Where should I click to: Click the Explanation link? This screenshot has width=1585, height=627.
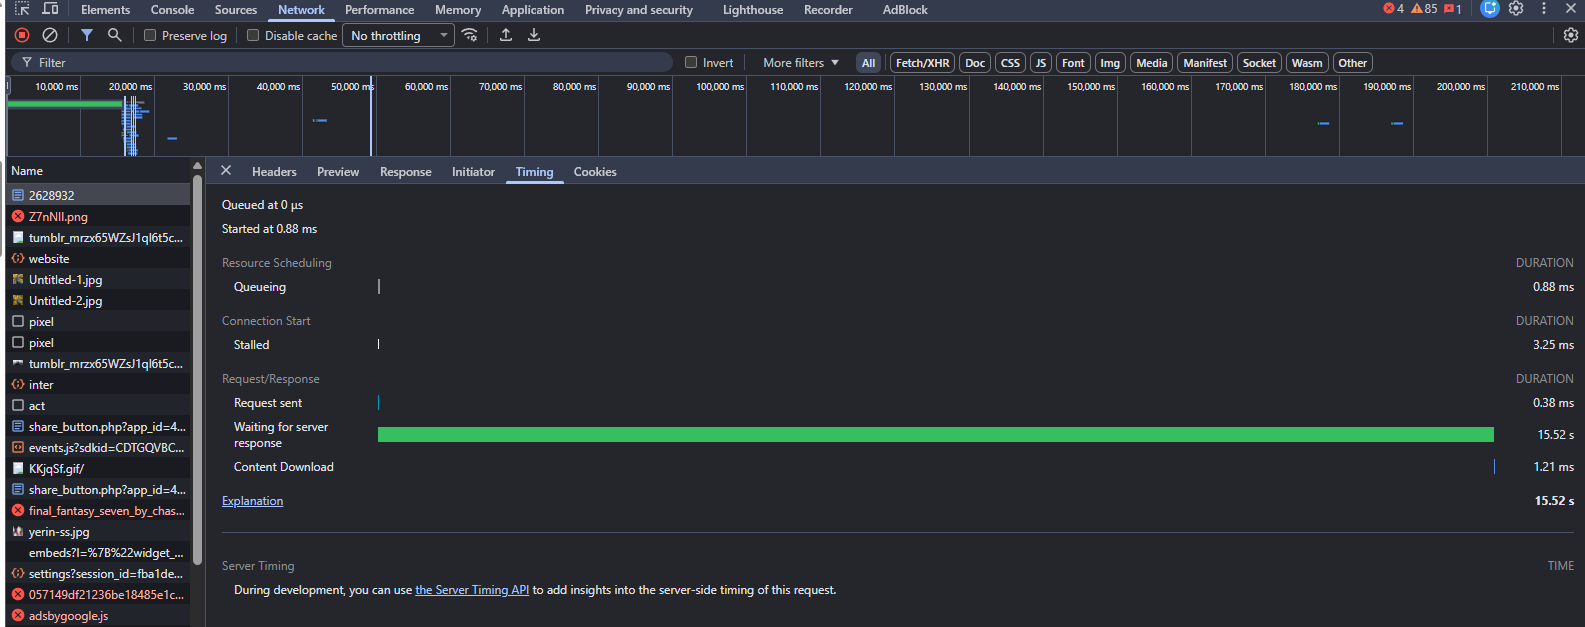252,501
